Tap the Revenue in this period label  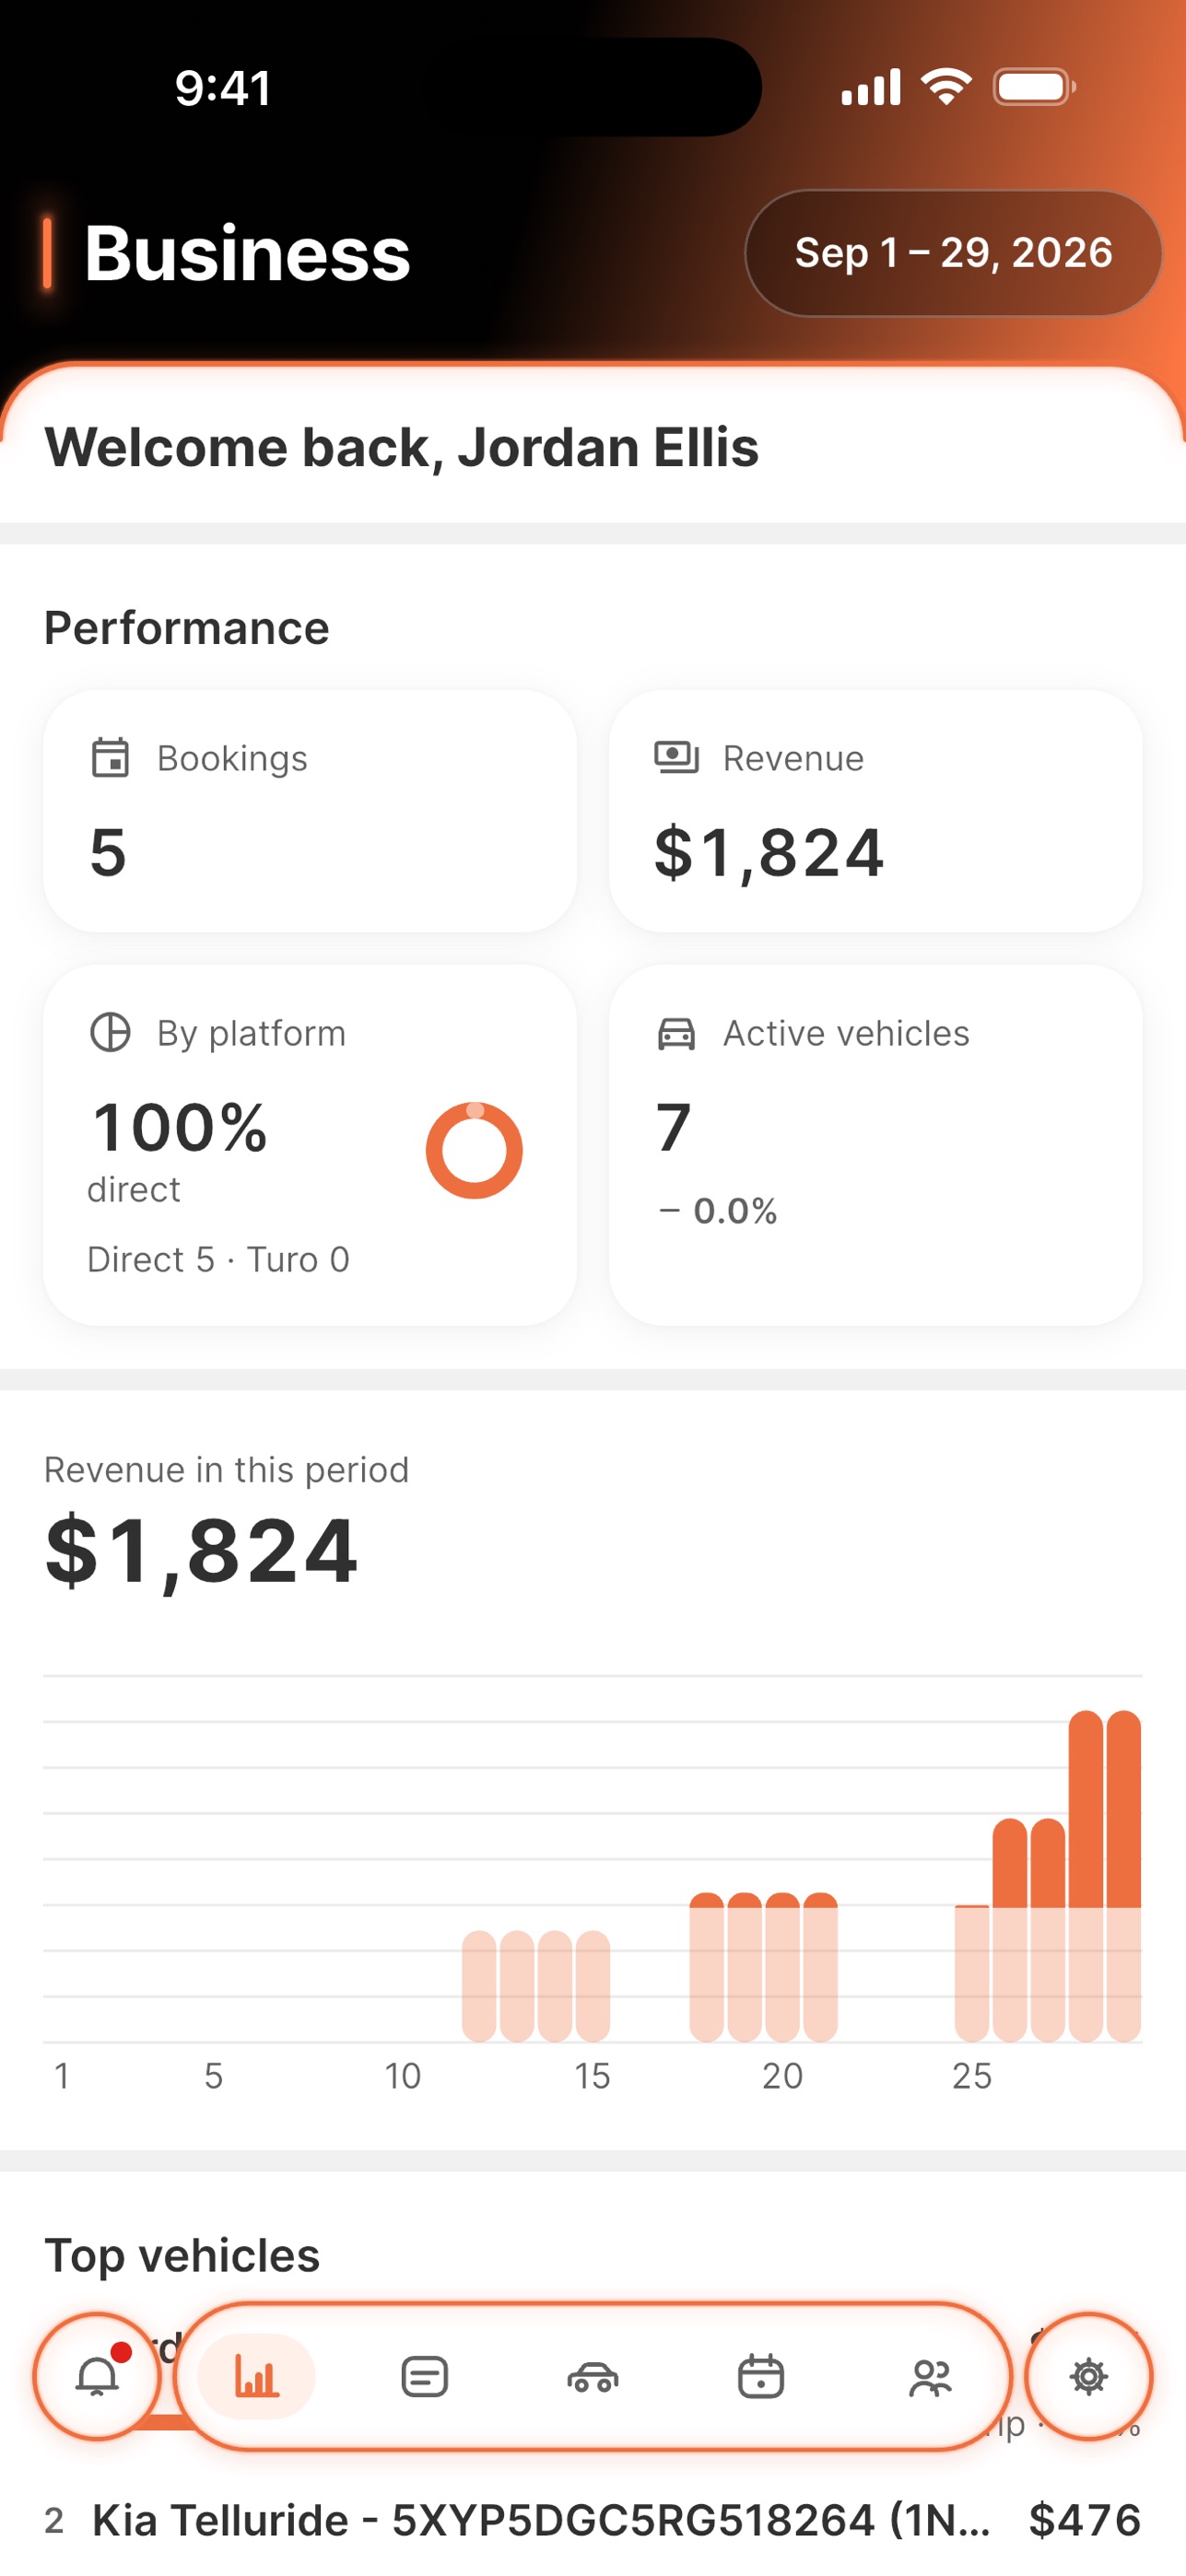point(227,1470)
